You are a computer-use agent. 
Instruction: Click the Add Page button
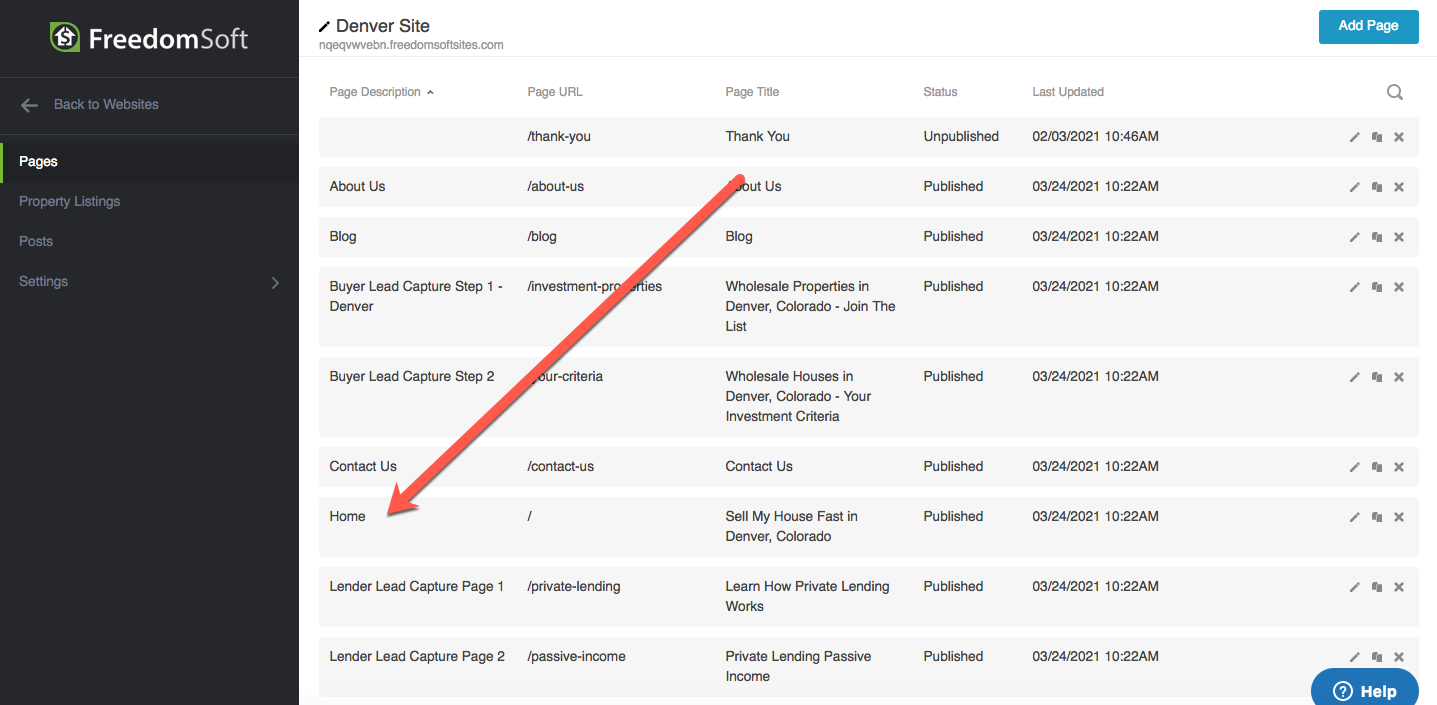tap(1368, 26)
